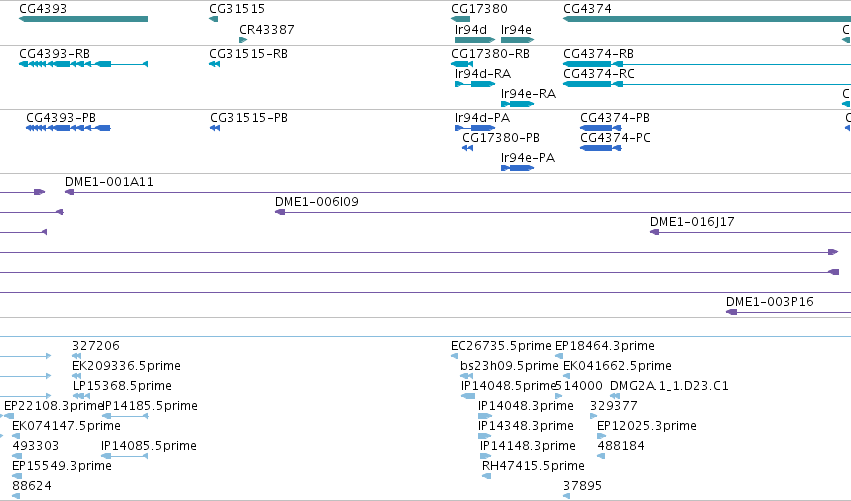Select the IP14048.5prime EST

(x=468, y=396)
